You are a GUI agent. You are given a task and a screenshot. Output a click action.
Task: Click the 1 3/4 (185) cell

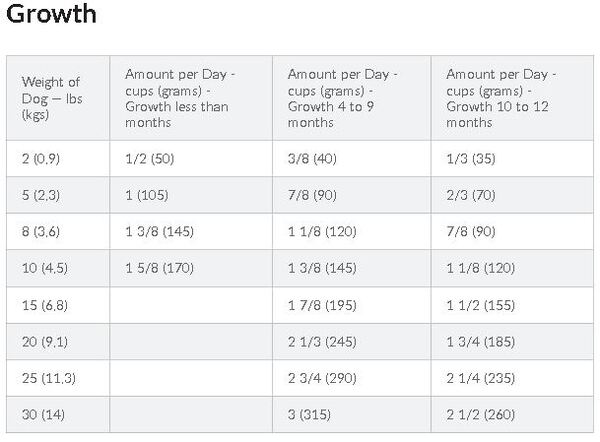click(x=512, y=341)
